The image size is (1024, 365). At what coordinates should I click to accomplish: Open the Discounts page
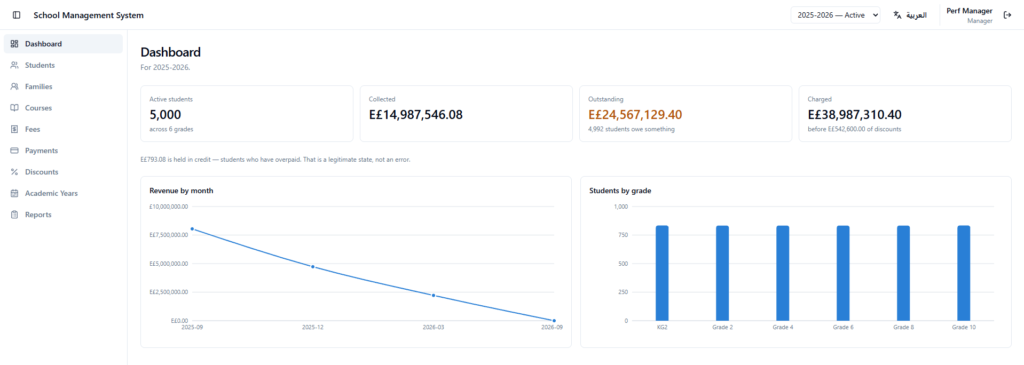pyautogui.click(x=63, y=172)
